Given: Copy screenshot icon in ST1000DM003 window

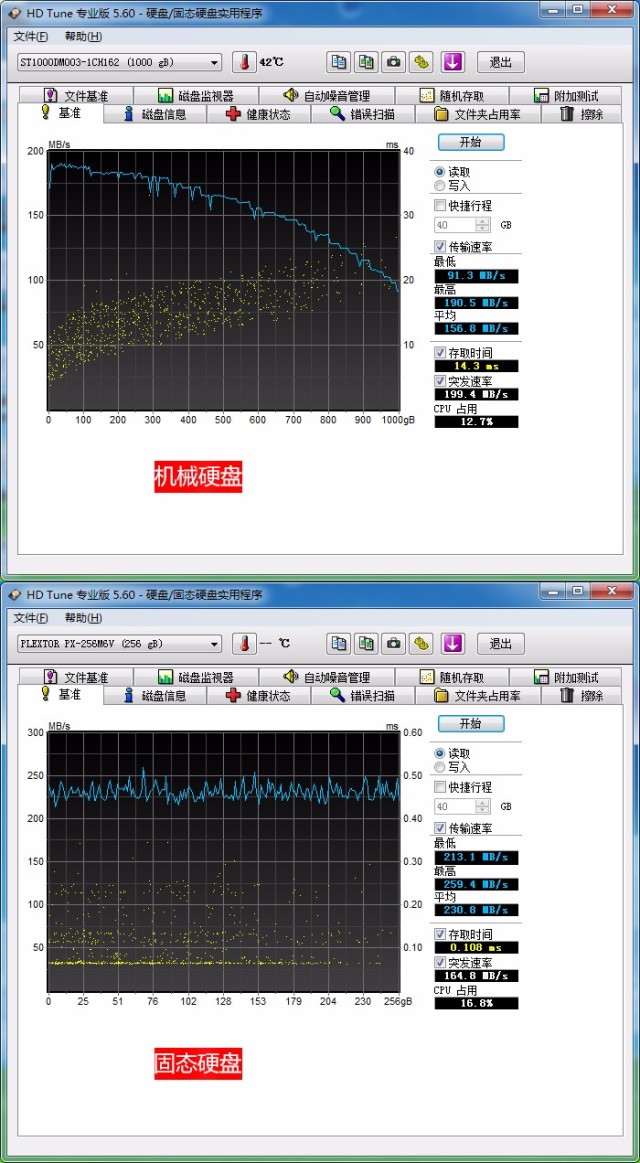Looking at the screenshot, I should tap(366, 62).
